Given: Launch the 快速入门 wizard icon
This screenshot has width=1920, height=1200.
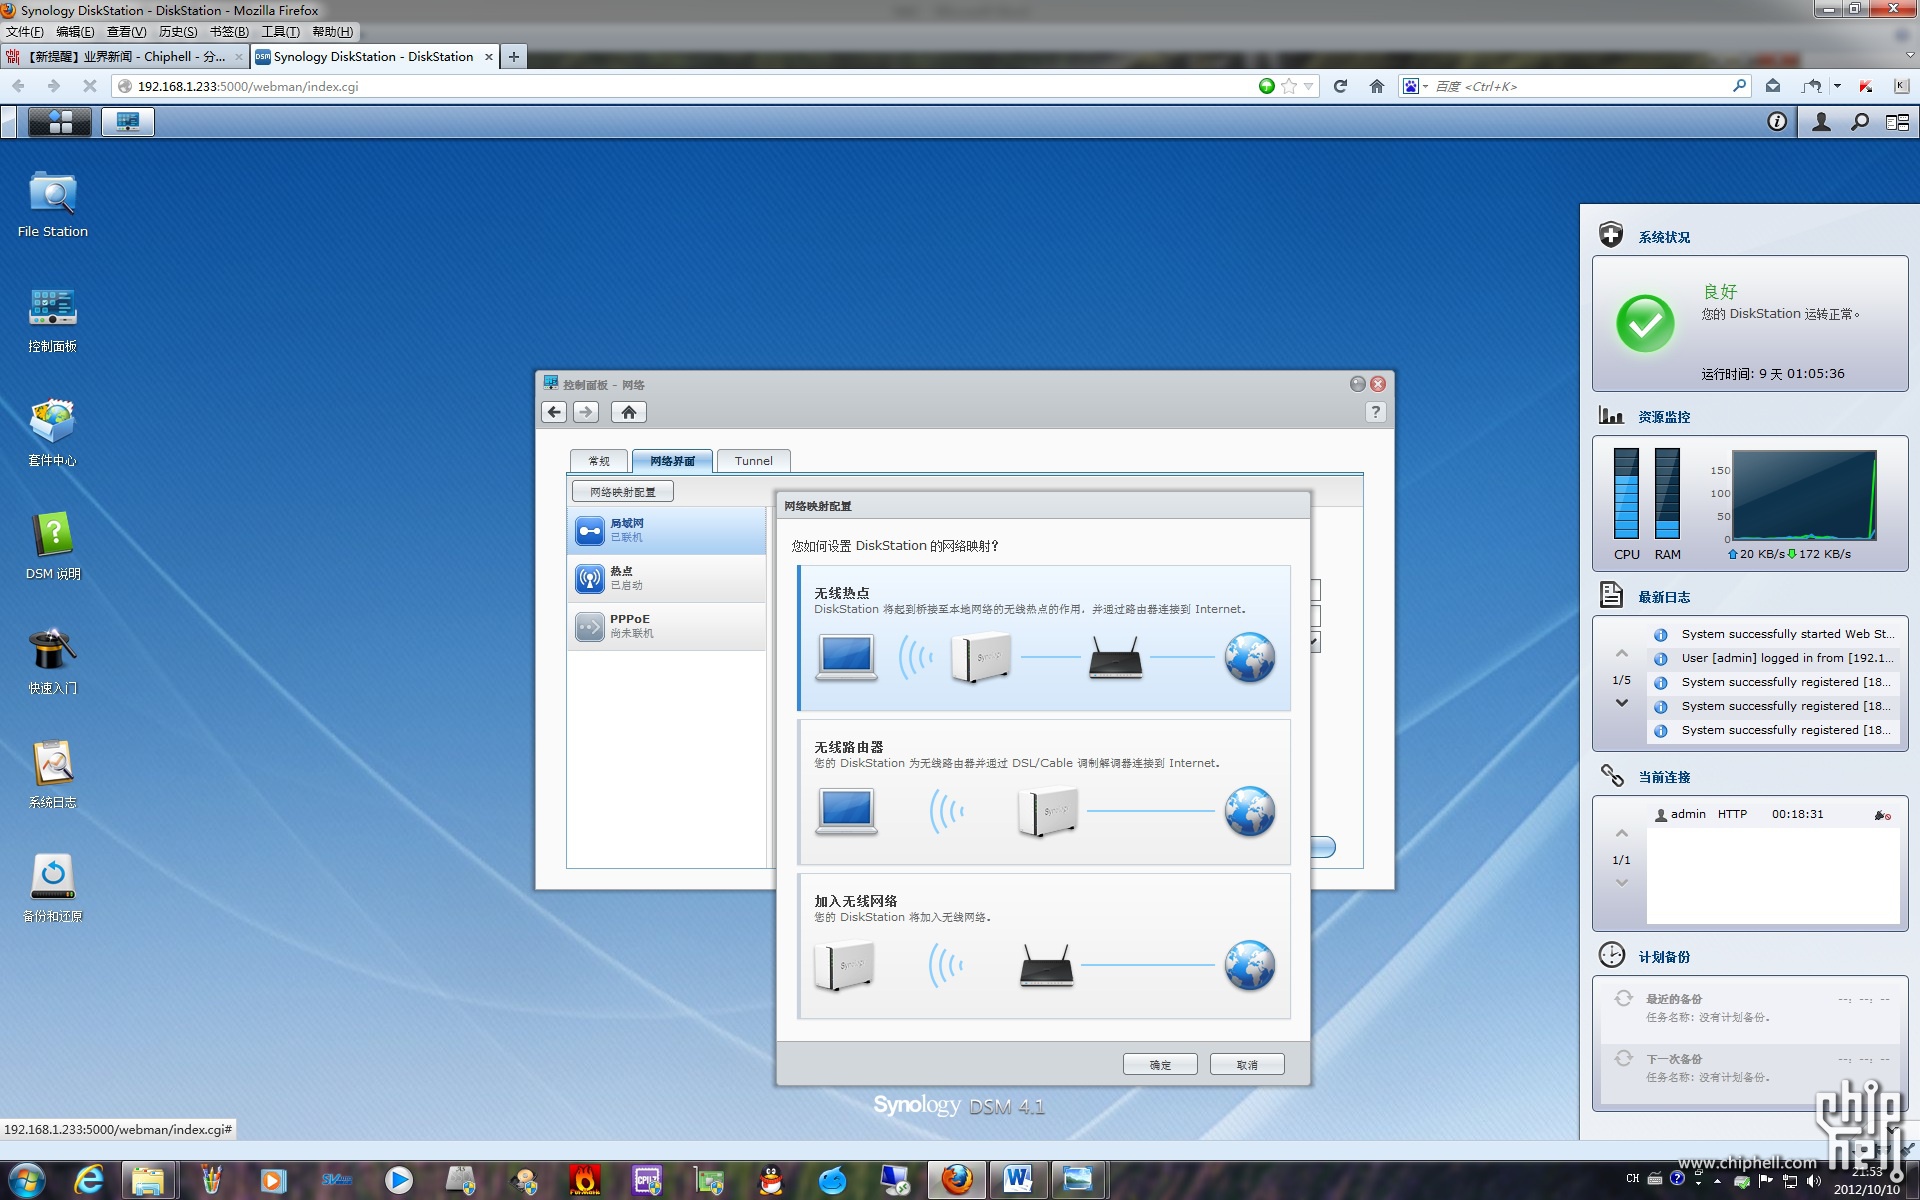Looking at the screenshot, I should click(x=52, y=661).
